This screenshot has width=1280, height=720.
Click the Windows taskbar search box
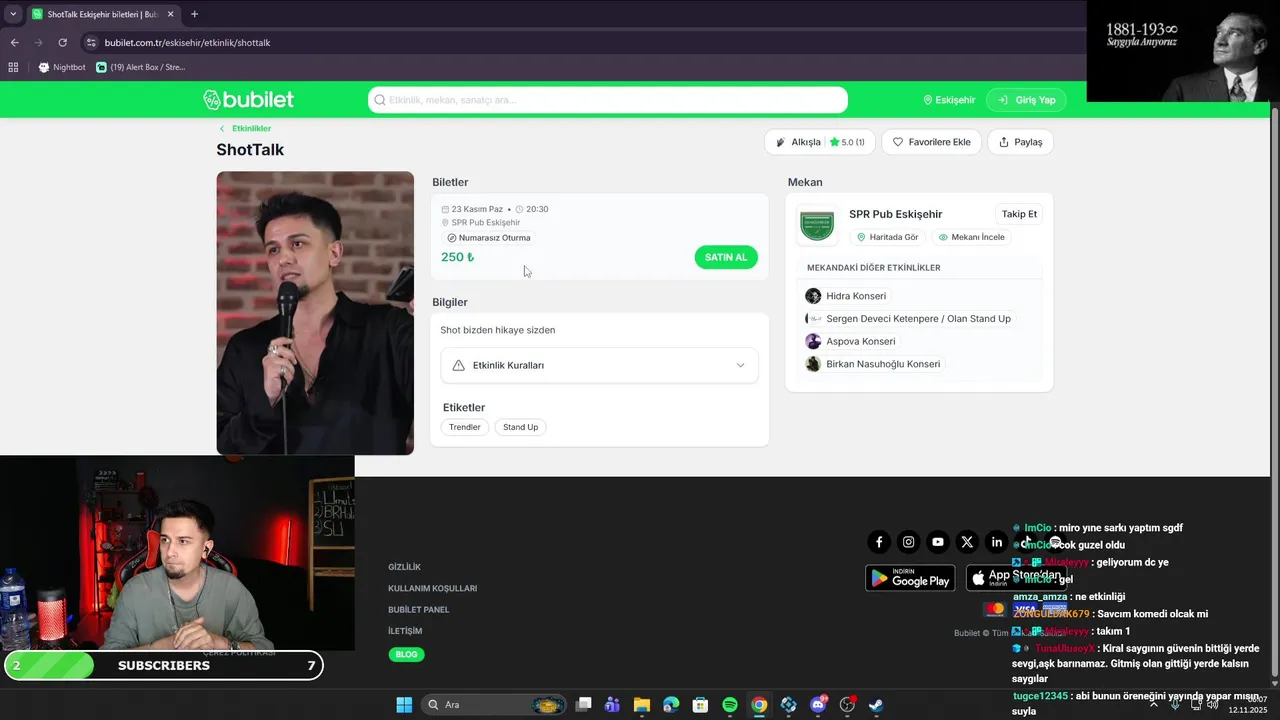click(x=494, y=705)
